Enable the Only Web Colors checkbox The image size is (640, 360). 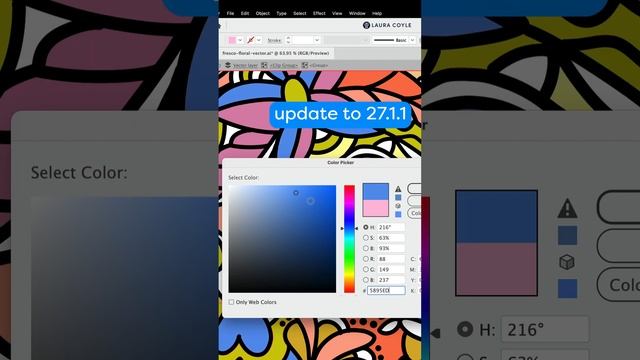[x=231, y=302]
